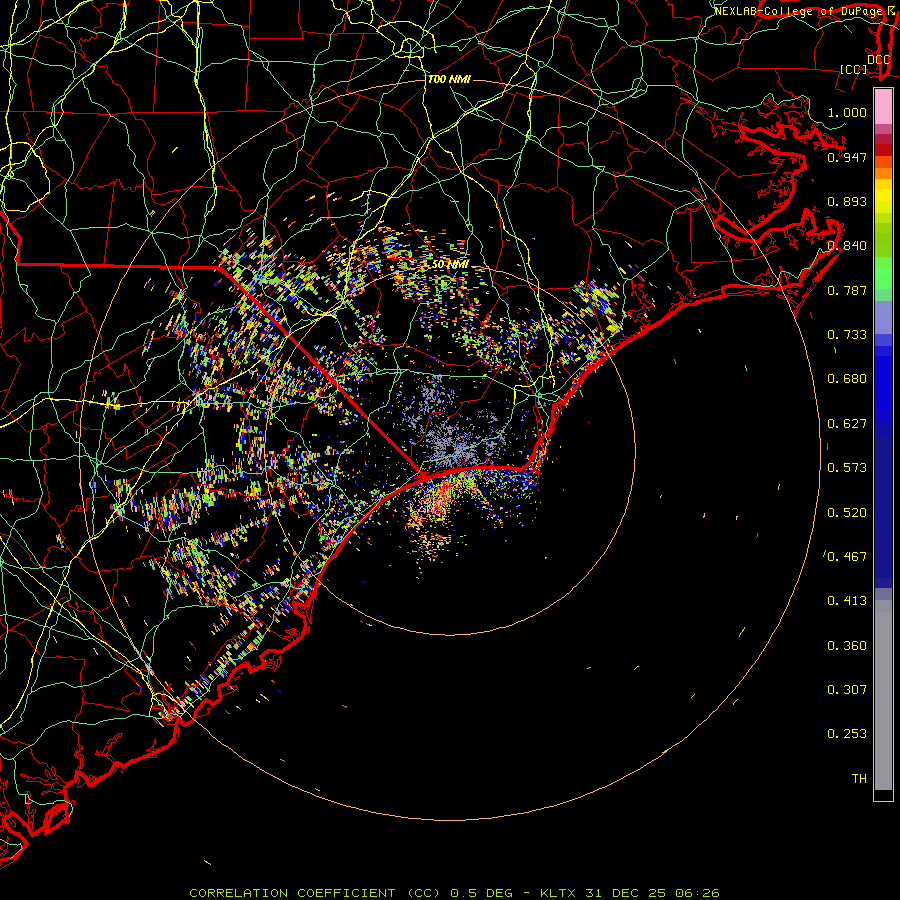Select the 0.627 scale value
This screenshot has height=900, width=900.
[847, 424]
